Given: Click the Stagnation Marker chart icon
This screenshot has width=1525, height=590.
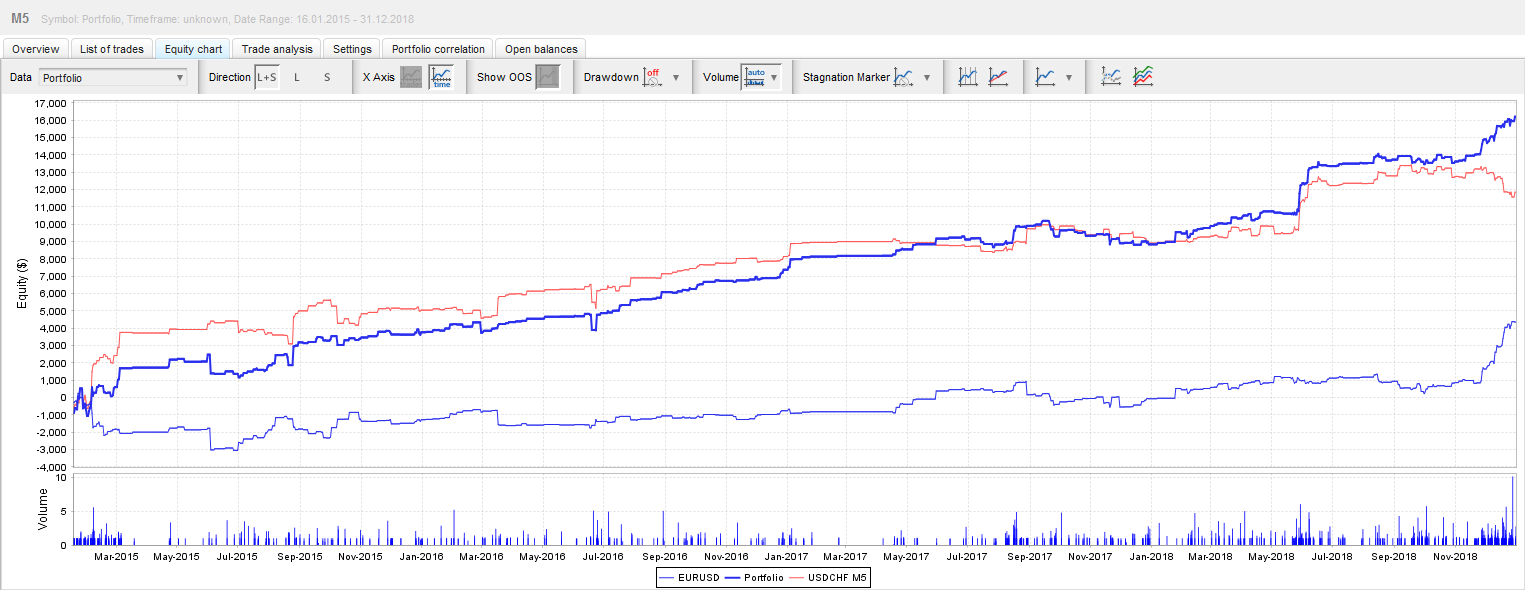Looking at the screenshot, I should pos(904,77).
